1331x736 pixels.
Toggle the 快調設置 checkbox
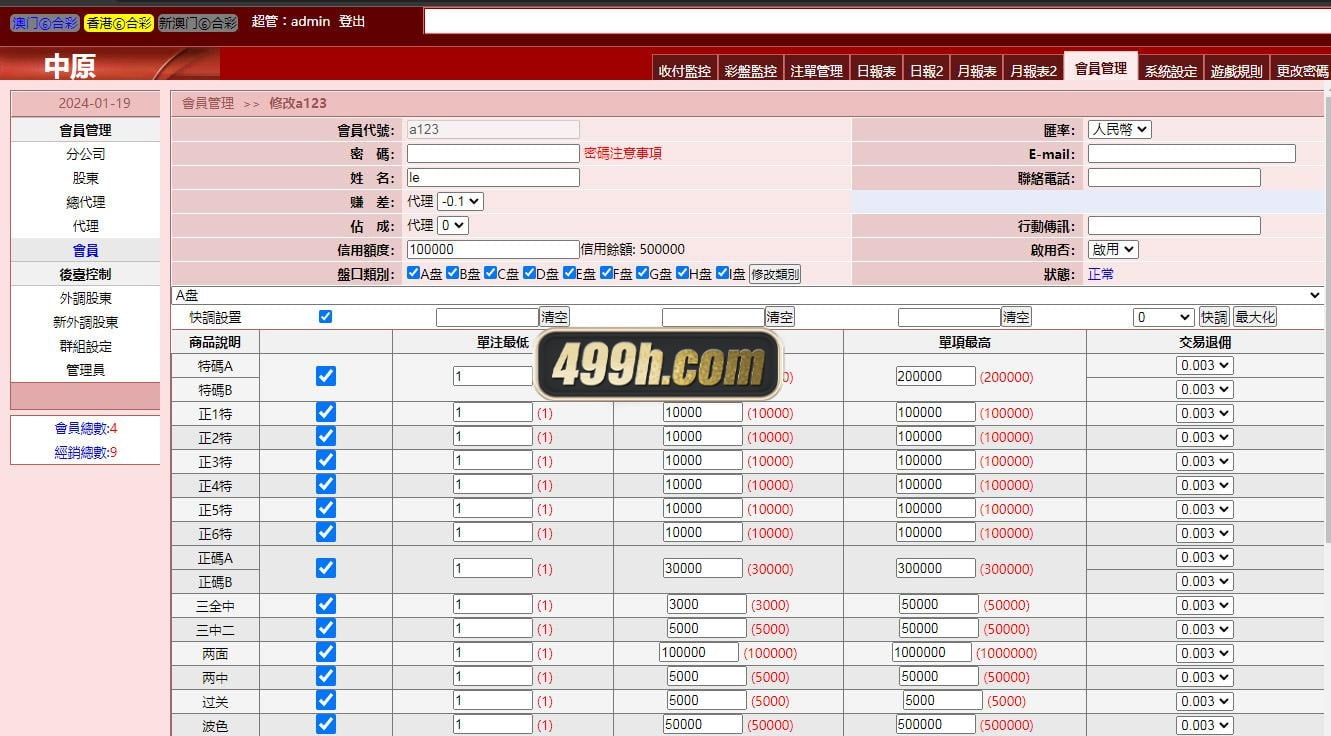click(325, 316)
